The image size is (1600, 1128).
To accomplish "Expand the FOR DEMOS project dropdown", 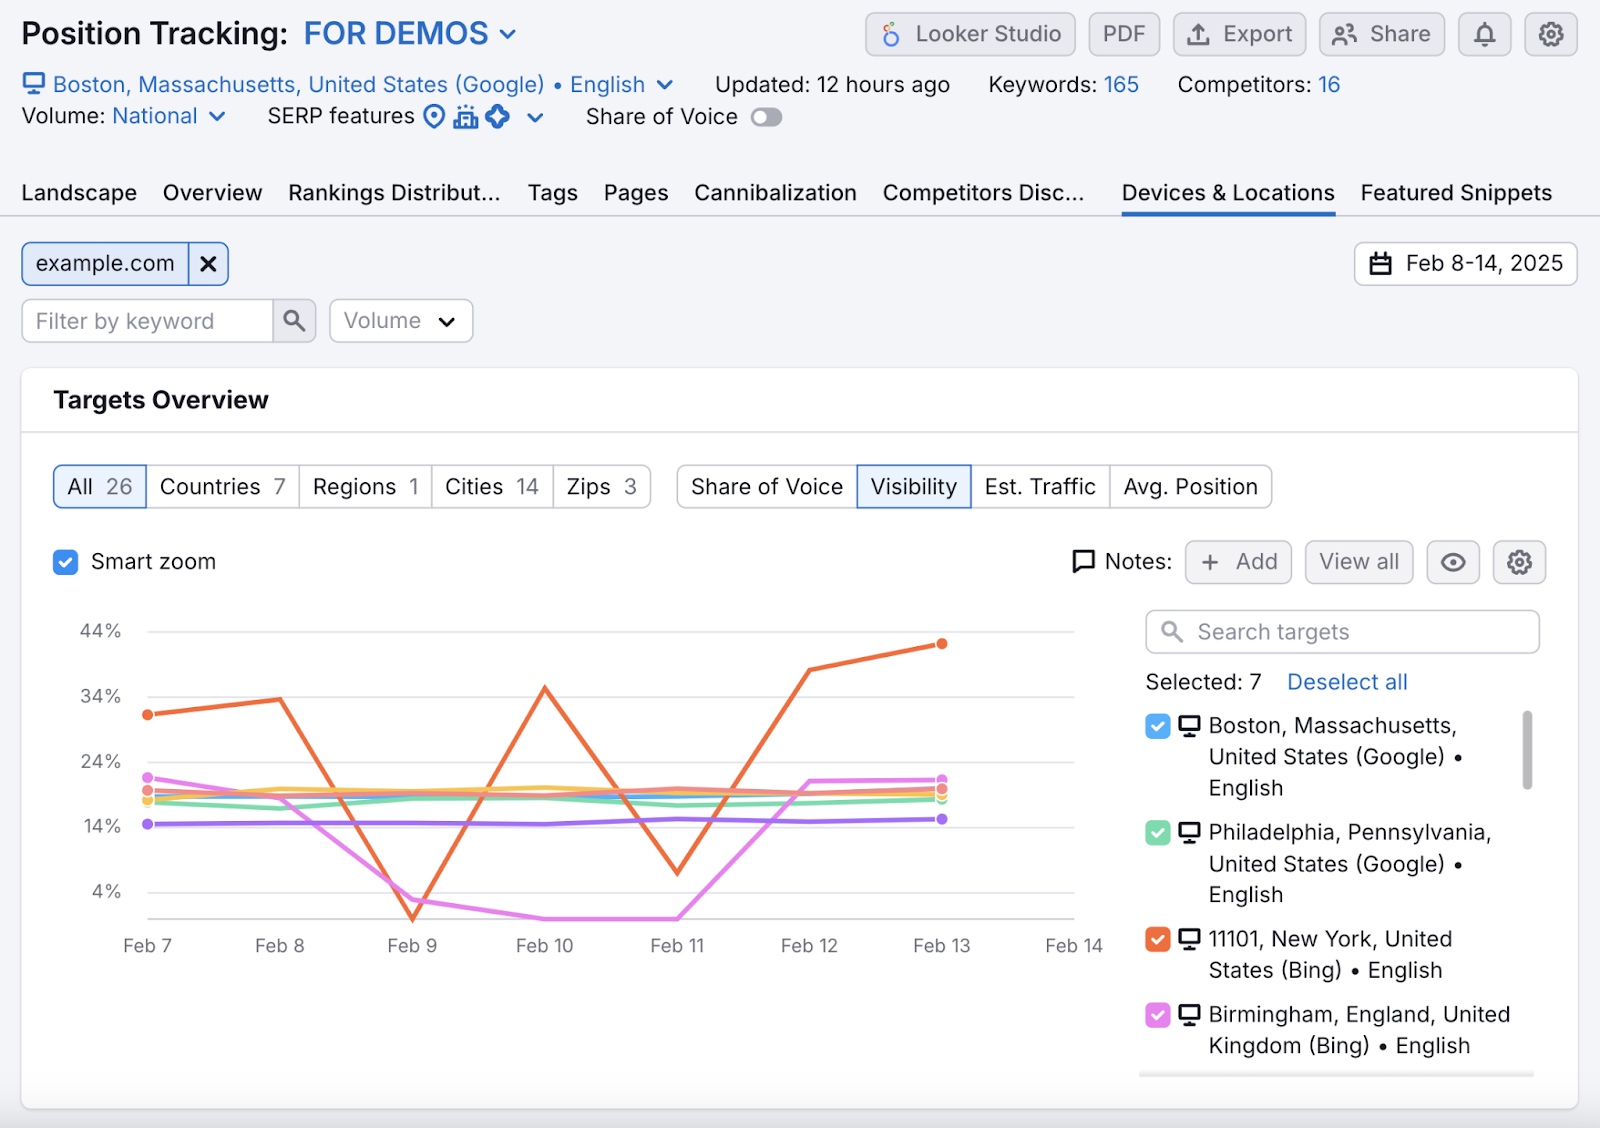I will coord(506,33).
